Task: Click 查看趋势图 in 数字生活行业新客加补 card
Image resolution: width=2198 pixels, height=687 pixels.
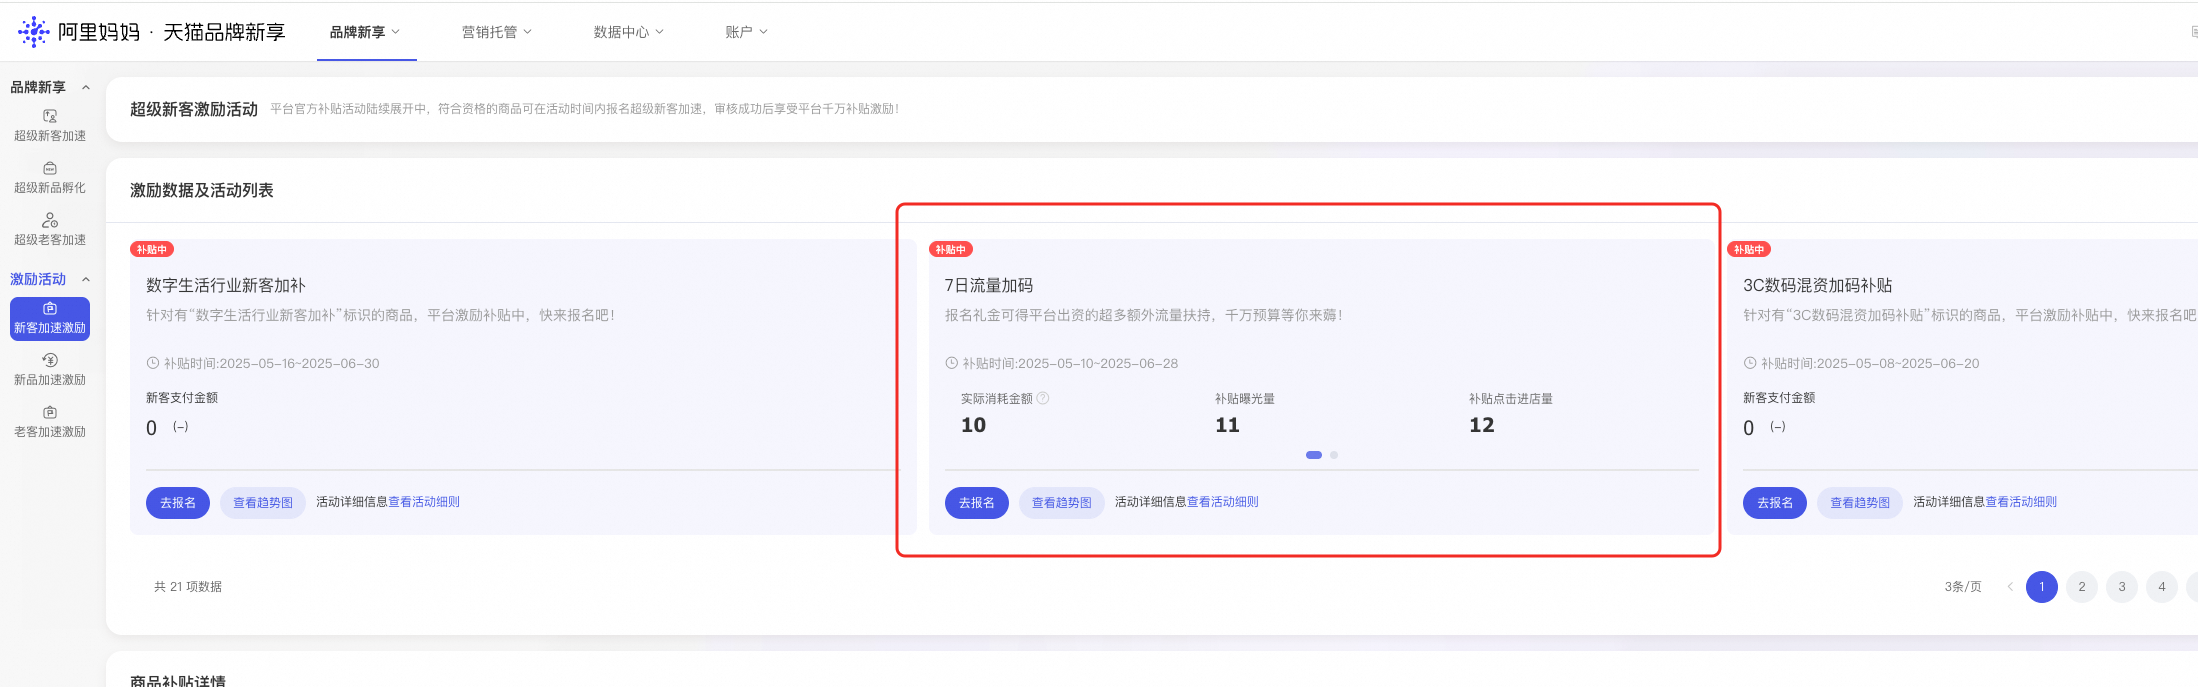Action: tap(263, 503)
